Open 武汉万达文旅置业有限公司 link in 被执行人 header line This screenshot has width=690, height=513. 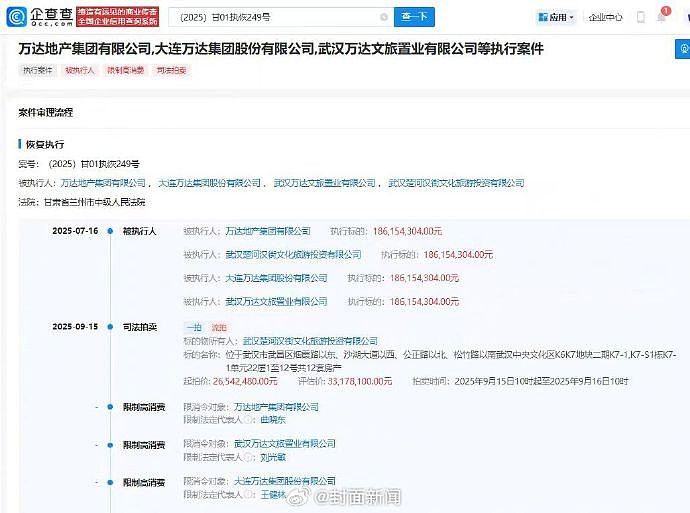[x=324, y=183]
